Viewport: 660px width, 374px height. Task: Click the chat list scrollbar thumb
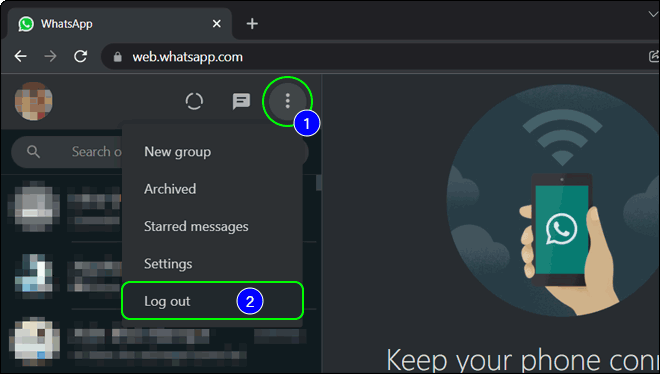tap(319, 183)
